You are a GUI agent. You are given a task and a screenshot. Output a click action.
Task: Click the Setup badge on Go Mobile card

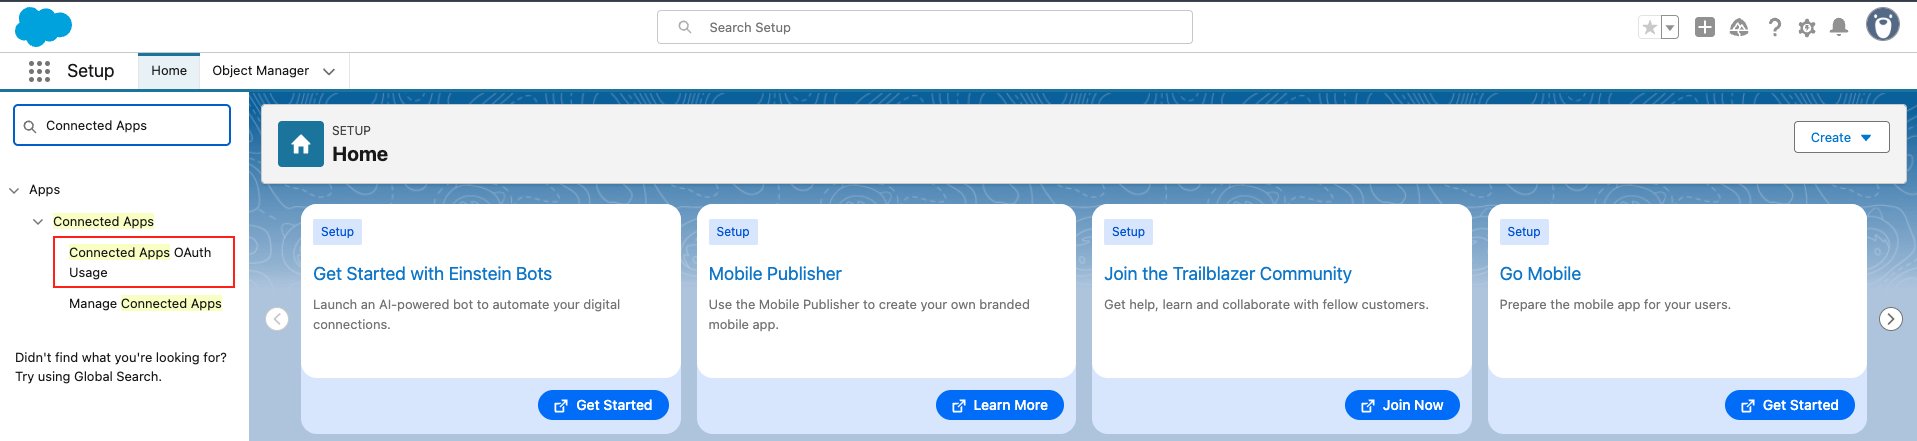(x=1524, y=232)
